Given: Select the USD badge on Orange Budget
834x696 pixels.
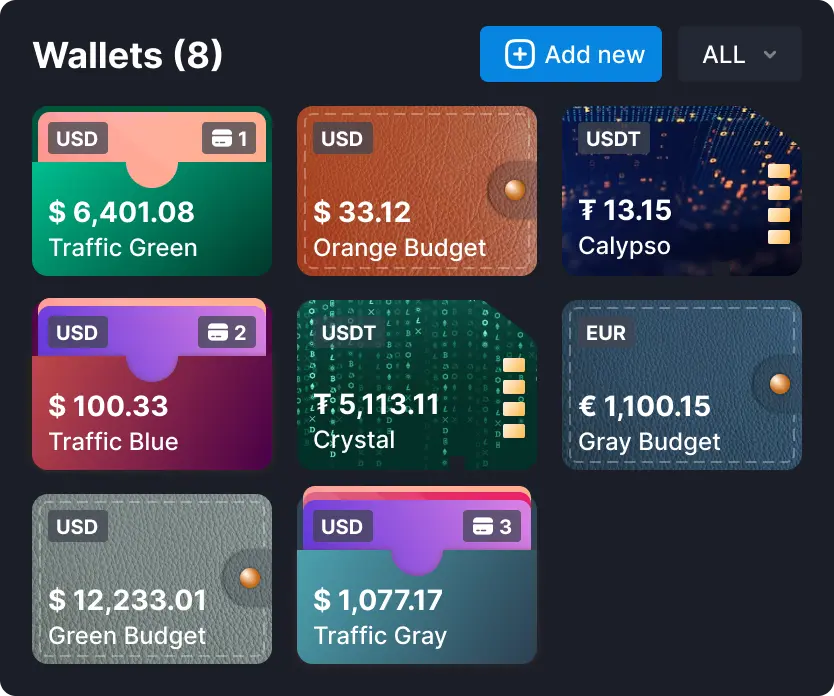Looking at the screenshot, I should [x=341, y=138].
